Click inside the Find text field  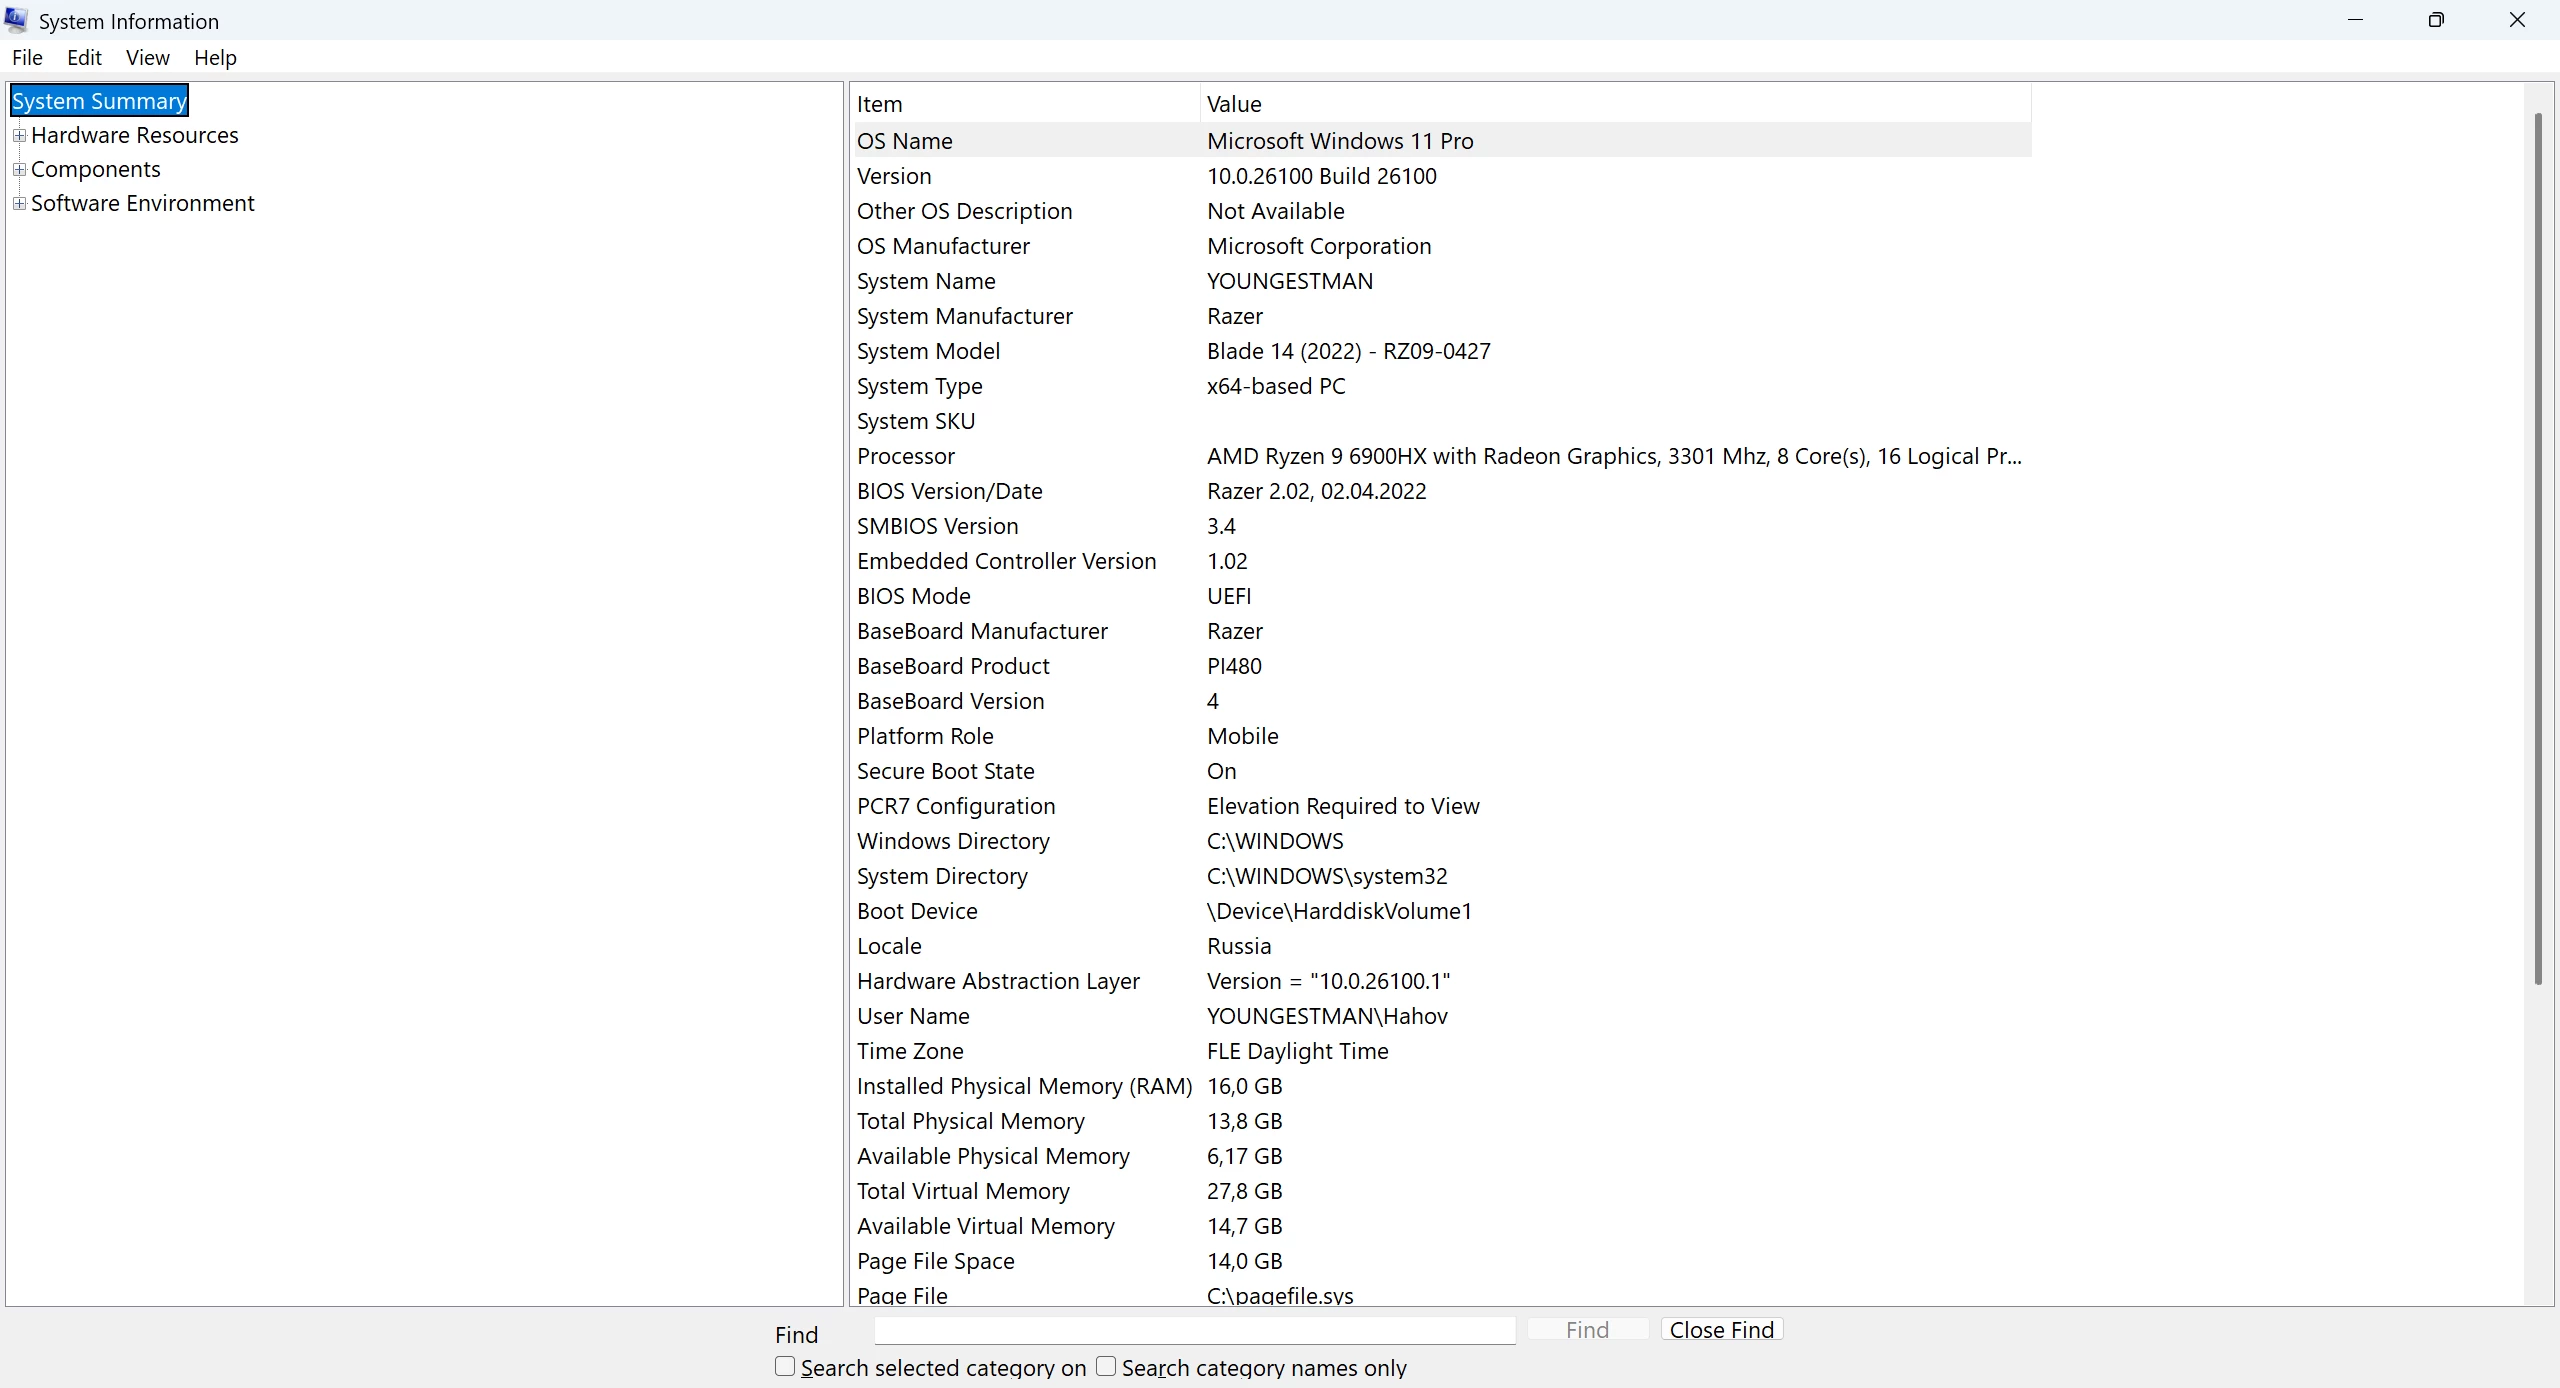(1194, 1330)
